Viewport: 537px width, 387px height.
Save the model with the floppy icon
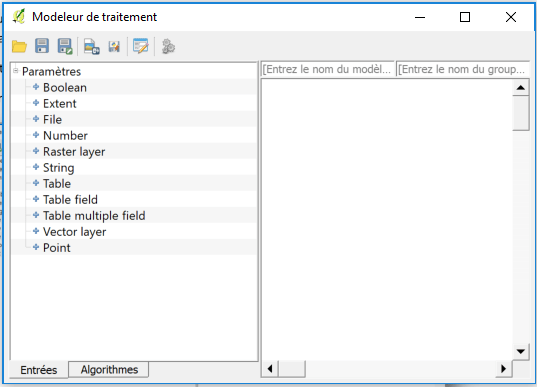(42, 46)
